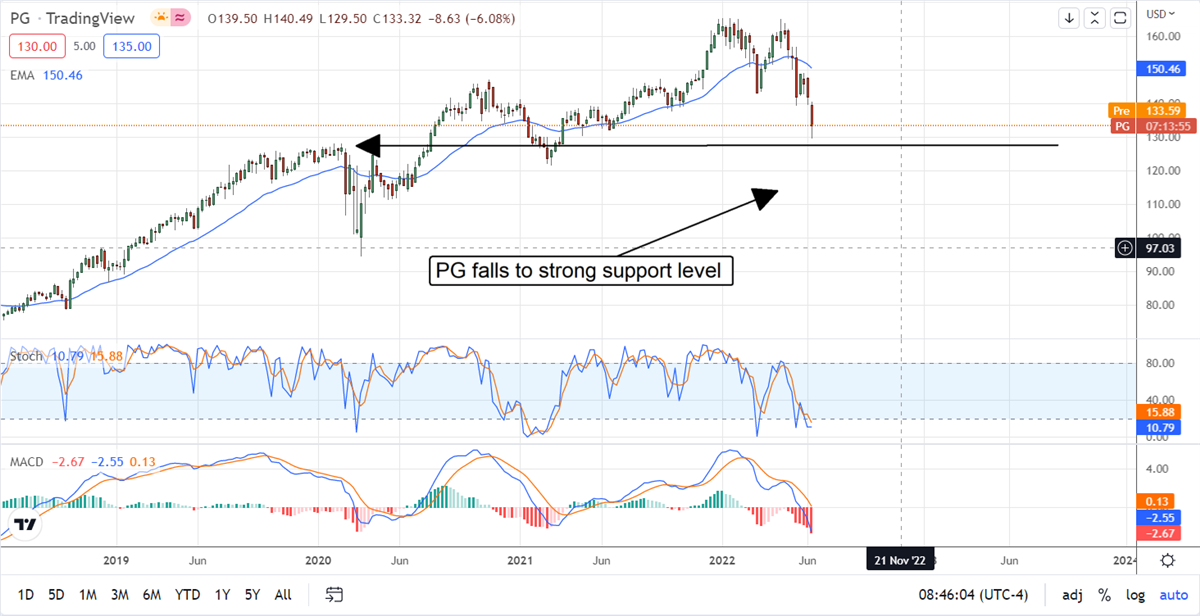Select the 'PG falls to strong support level' annotation
This screenshot has height=616, width=1200.
tap(581, 271)
